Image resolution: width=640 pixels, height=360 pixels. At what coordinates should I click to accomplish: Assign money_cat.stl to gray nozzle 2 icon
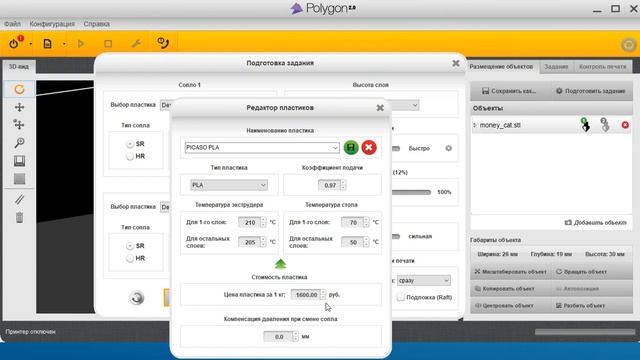(604, 124)
